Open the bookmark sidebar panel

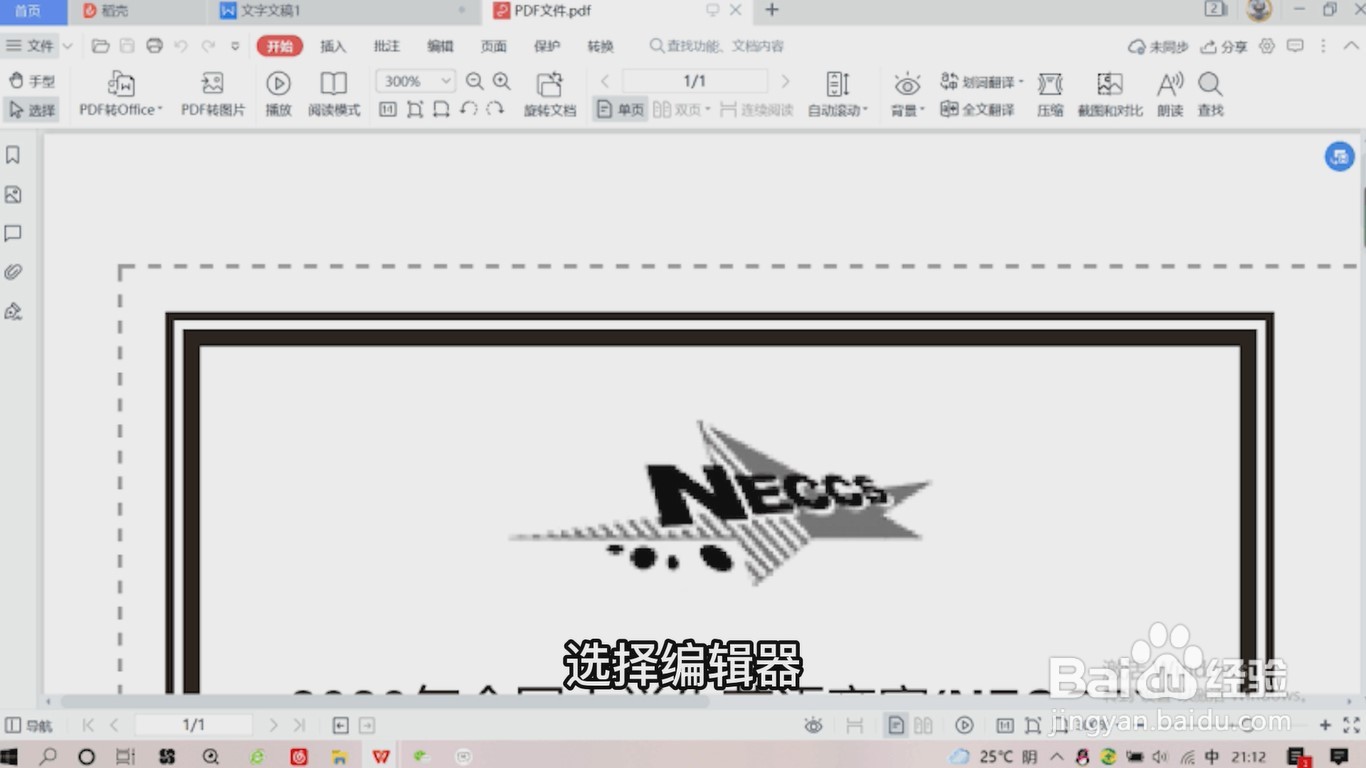coord(13,155)
